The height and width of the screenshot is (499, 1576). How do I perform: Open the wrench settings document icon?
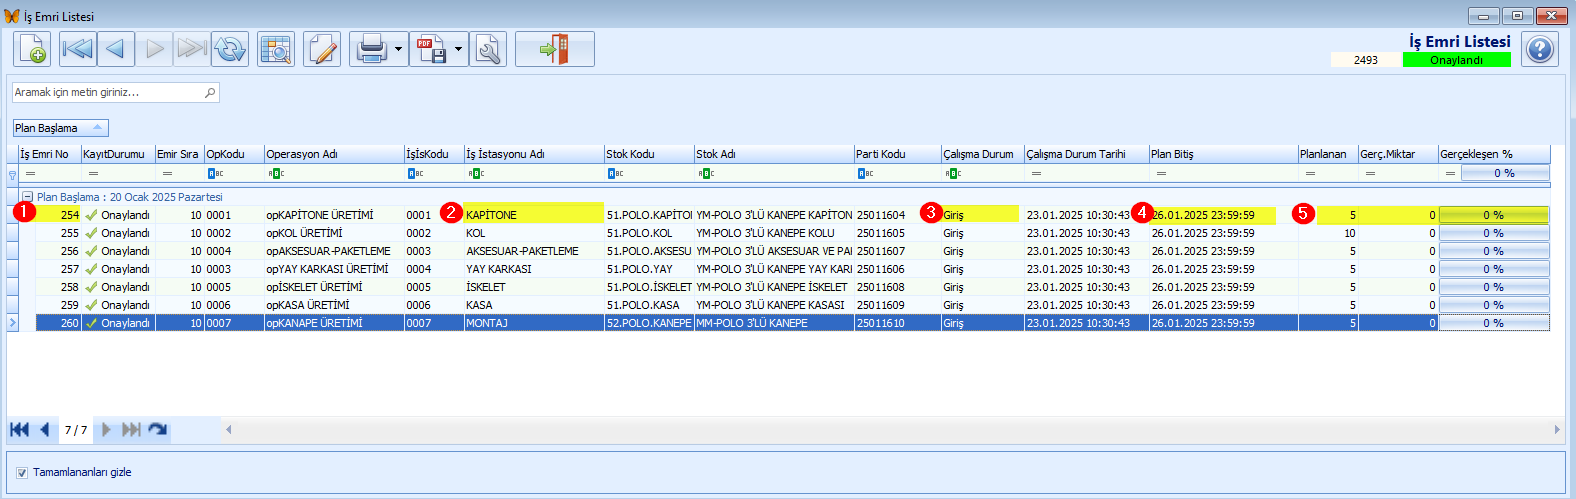[489, 49]
